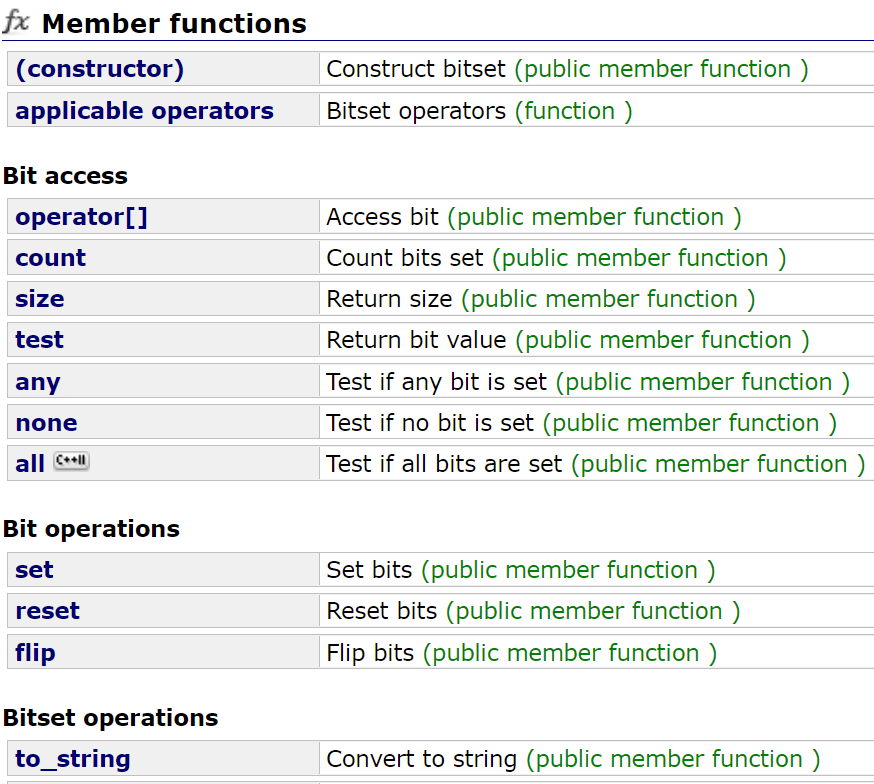
Task: Open the size member function link
Action: coord(40,299)
